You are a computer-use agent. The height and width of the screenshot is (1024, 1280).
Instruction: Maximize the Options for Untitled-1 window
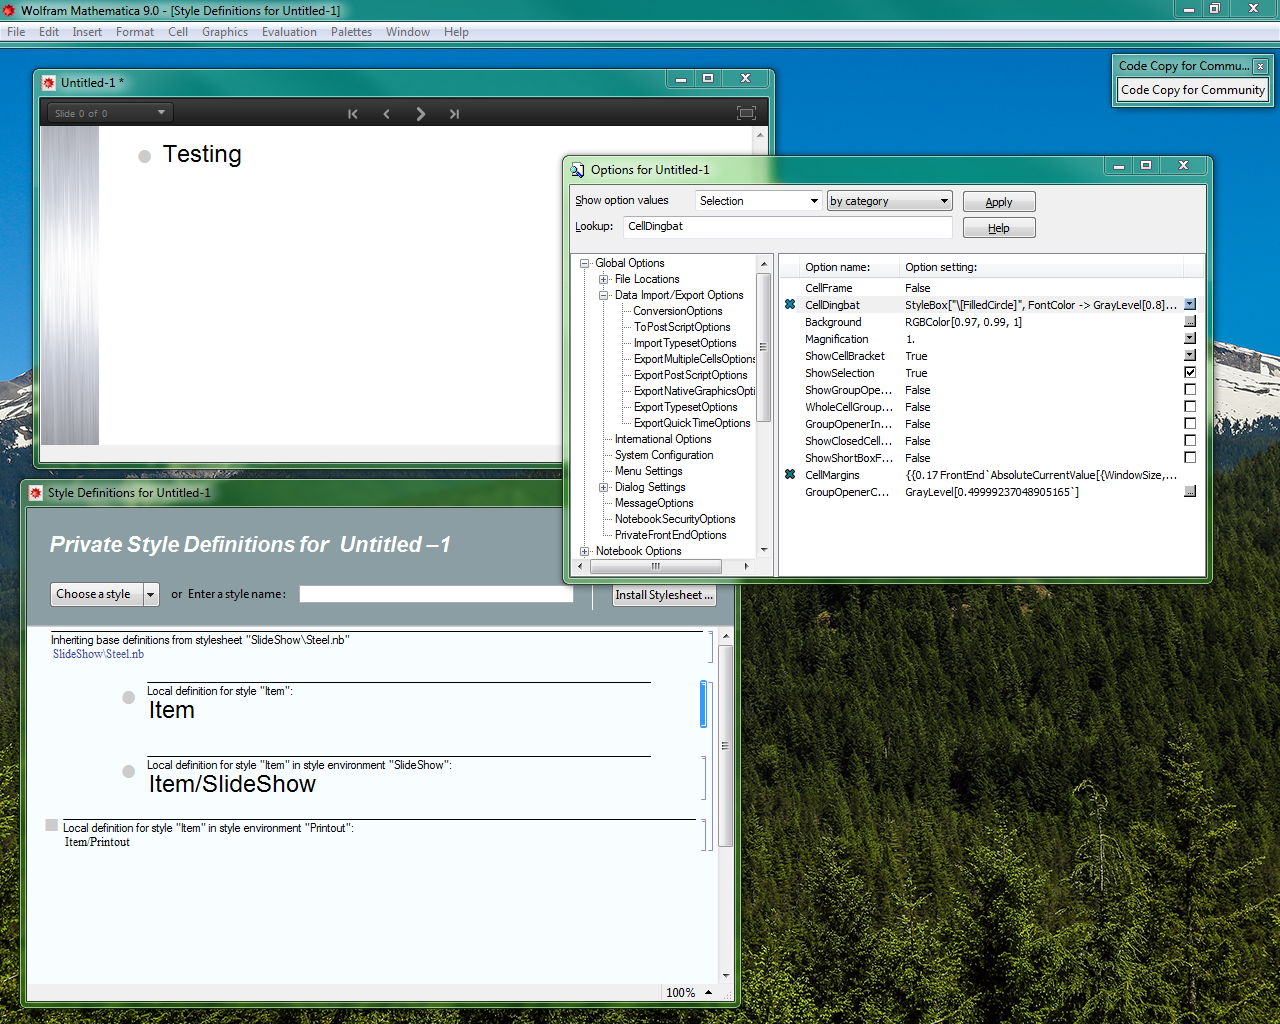point(1146,166)
